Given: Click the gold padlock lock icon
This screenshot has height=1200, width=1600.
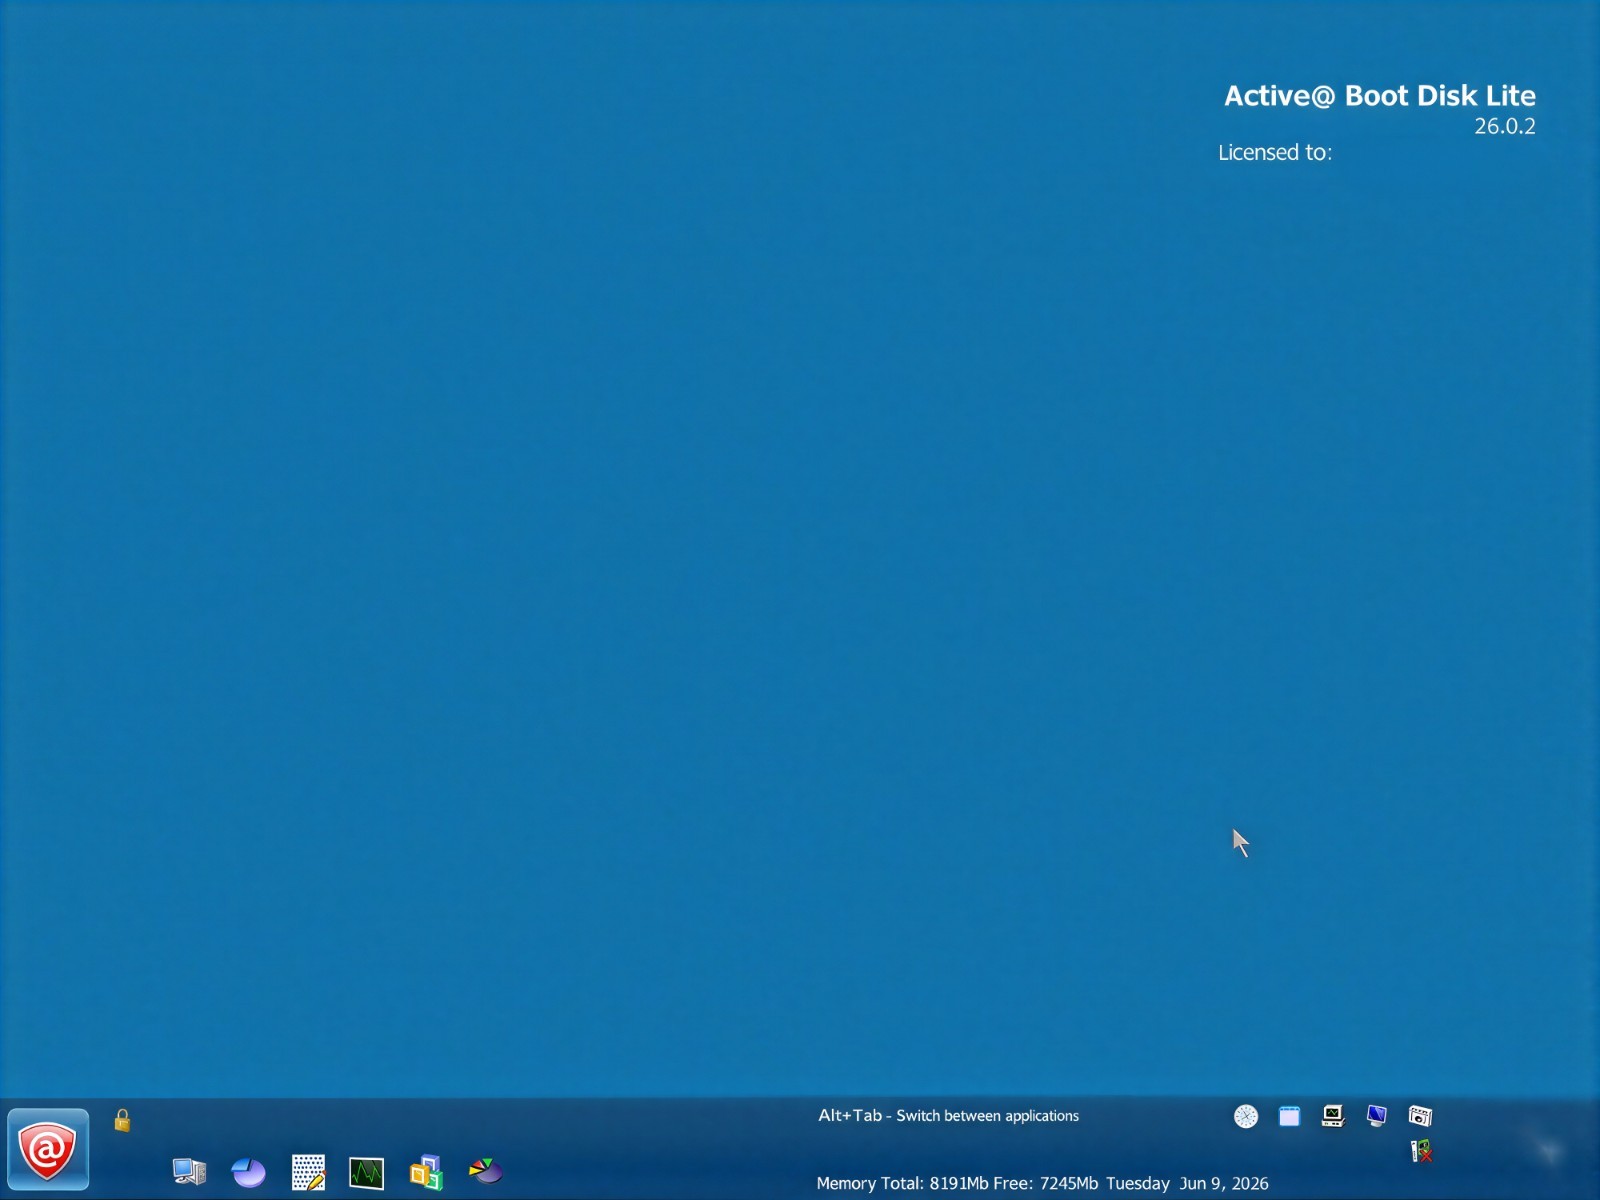Looking at the screenshot, I should tap(122, 1120).
